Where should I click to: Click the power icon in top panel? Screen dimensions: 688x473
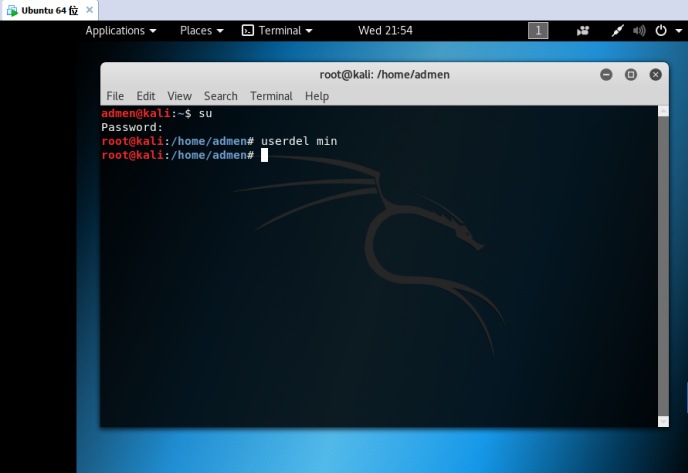pos(661,31)
